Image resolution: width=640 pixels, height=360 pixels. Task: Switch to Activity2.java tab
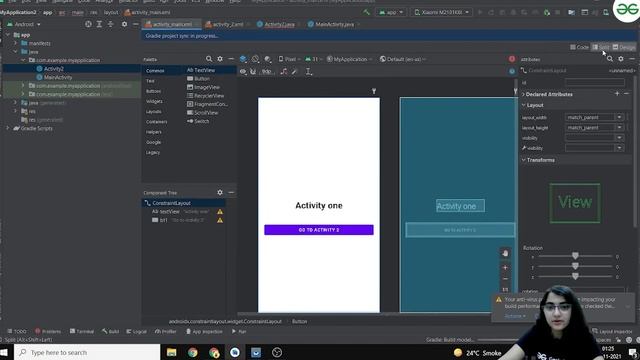click(x=279, y=24)
